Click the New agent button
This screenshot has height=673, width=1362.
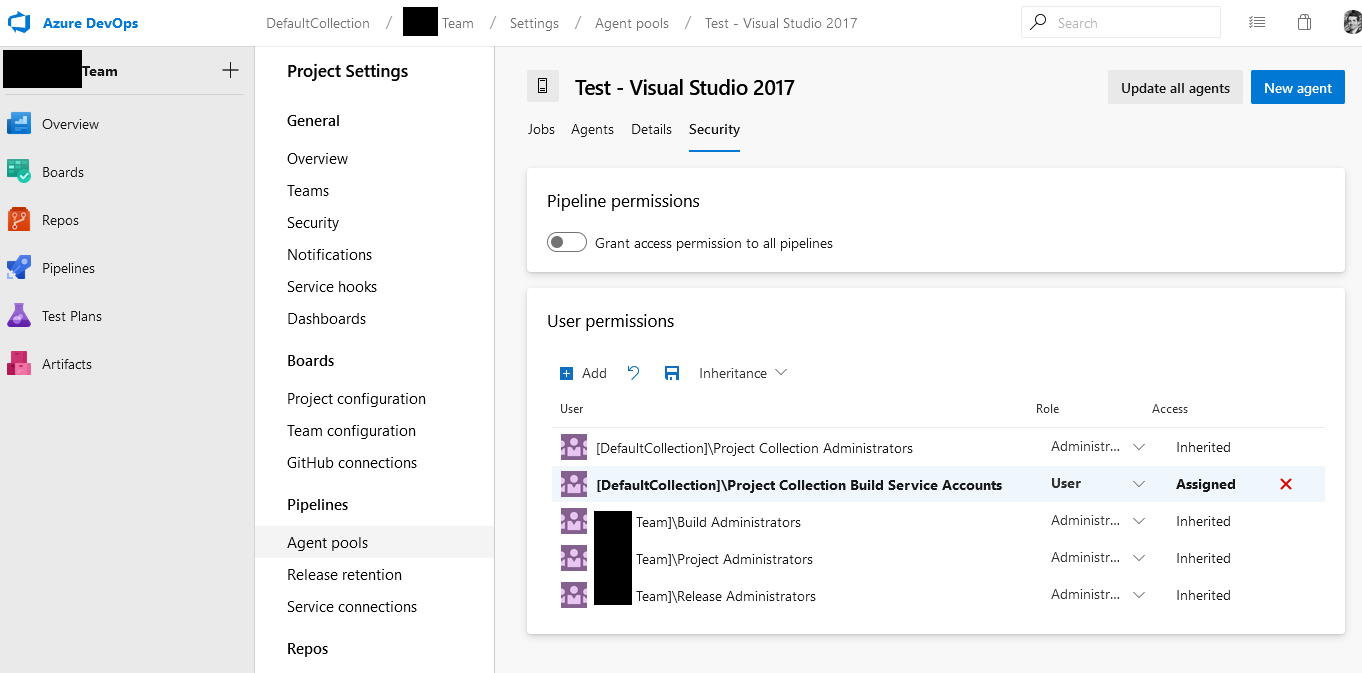coord(1297,88)
